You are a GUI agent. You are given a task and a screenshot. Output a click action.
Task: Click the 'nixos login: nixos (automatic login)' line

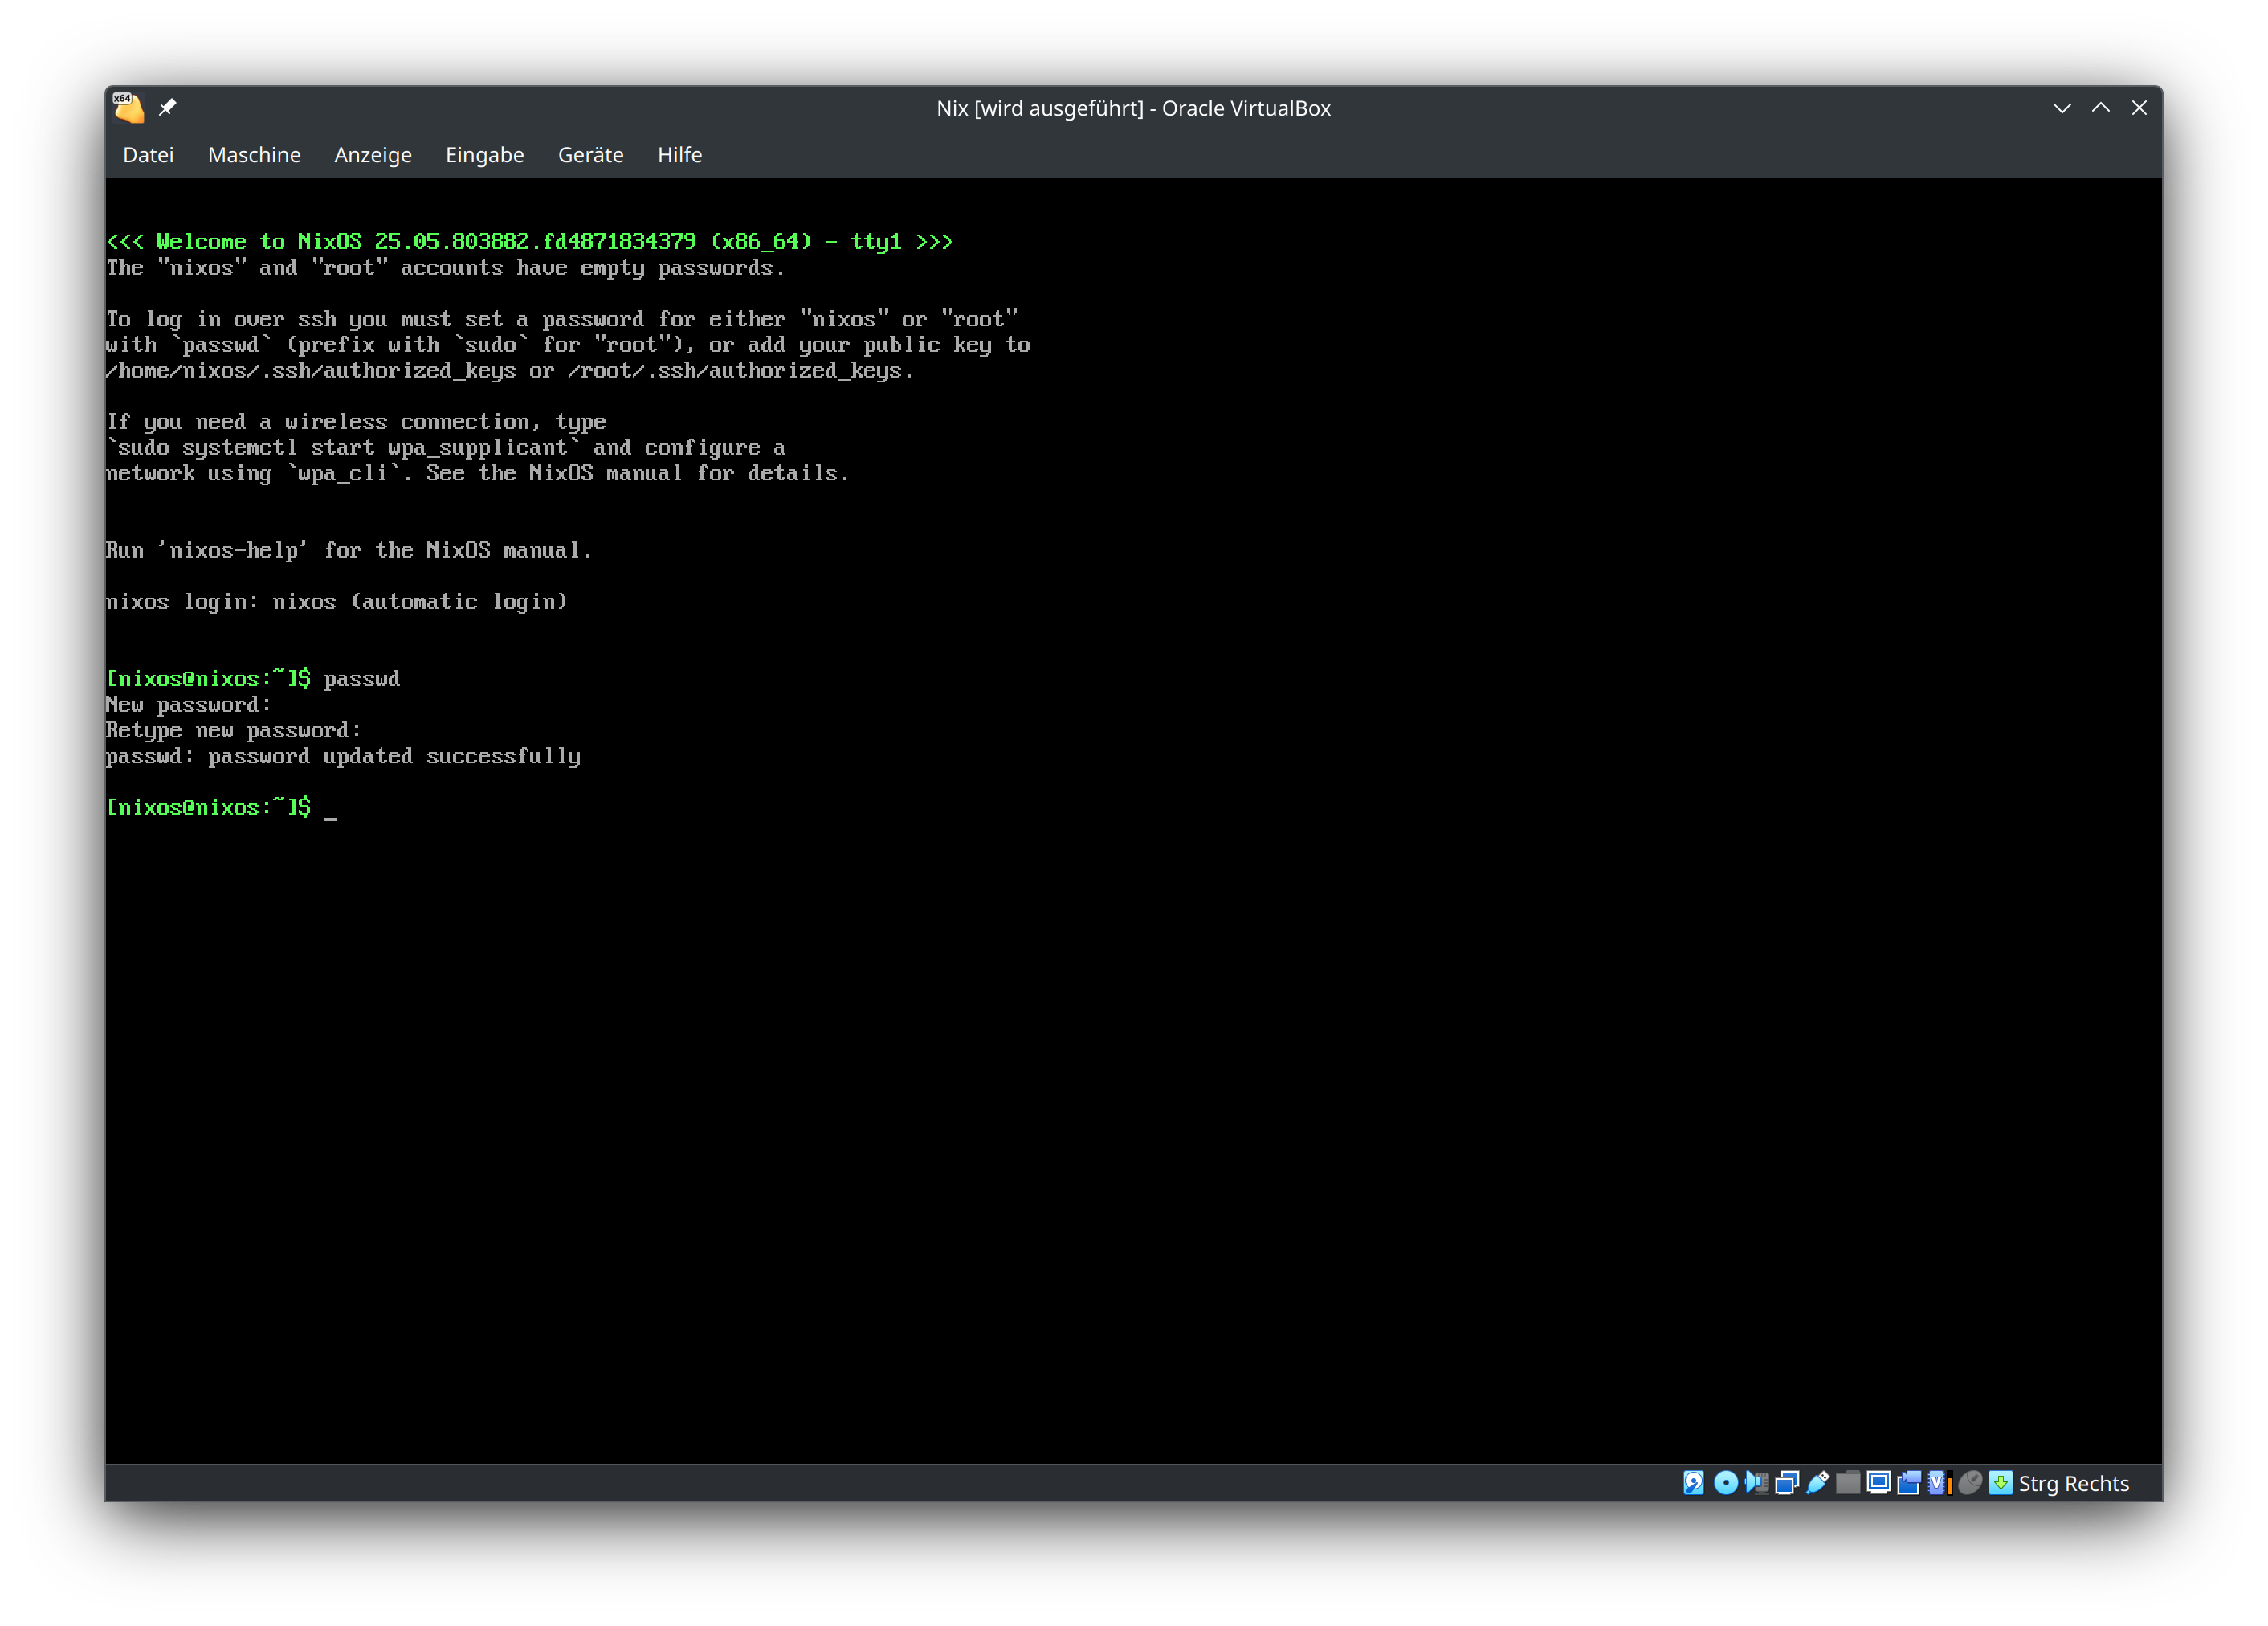[x=337, y=602]
